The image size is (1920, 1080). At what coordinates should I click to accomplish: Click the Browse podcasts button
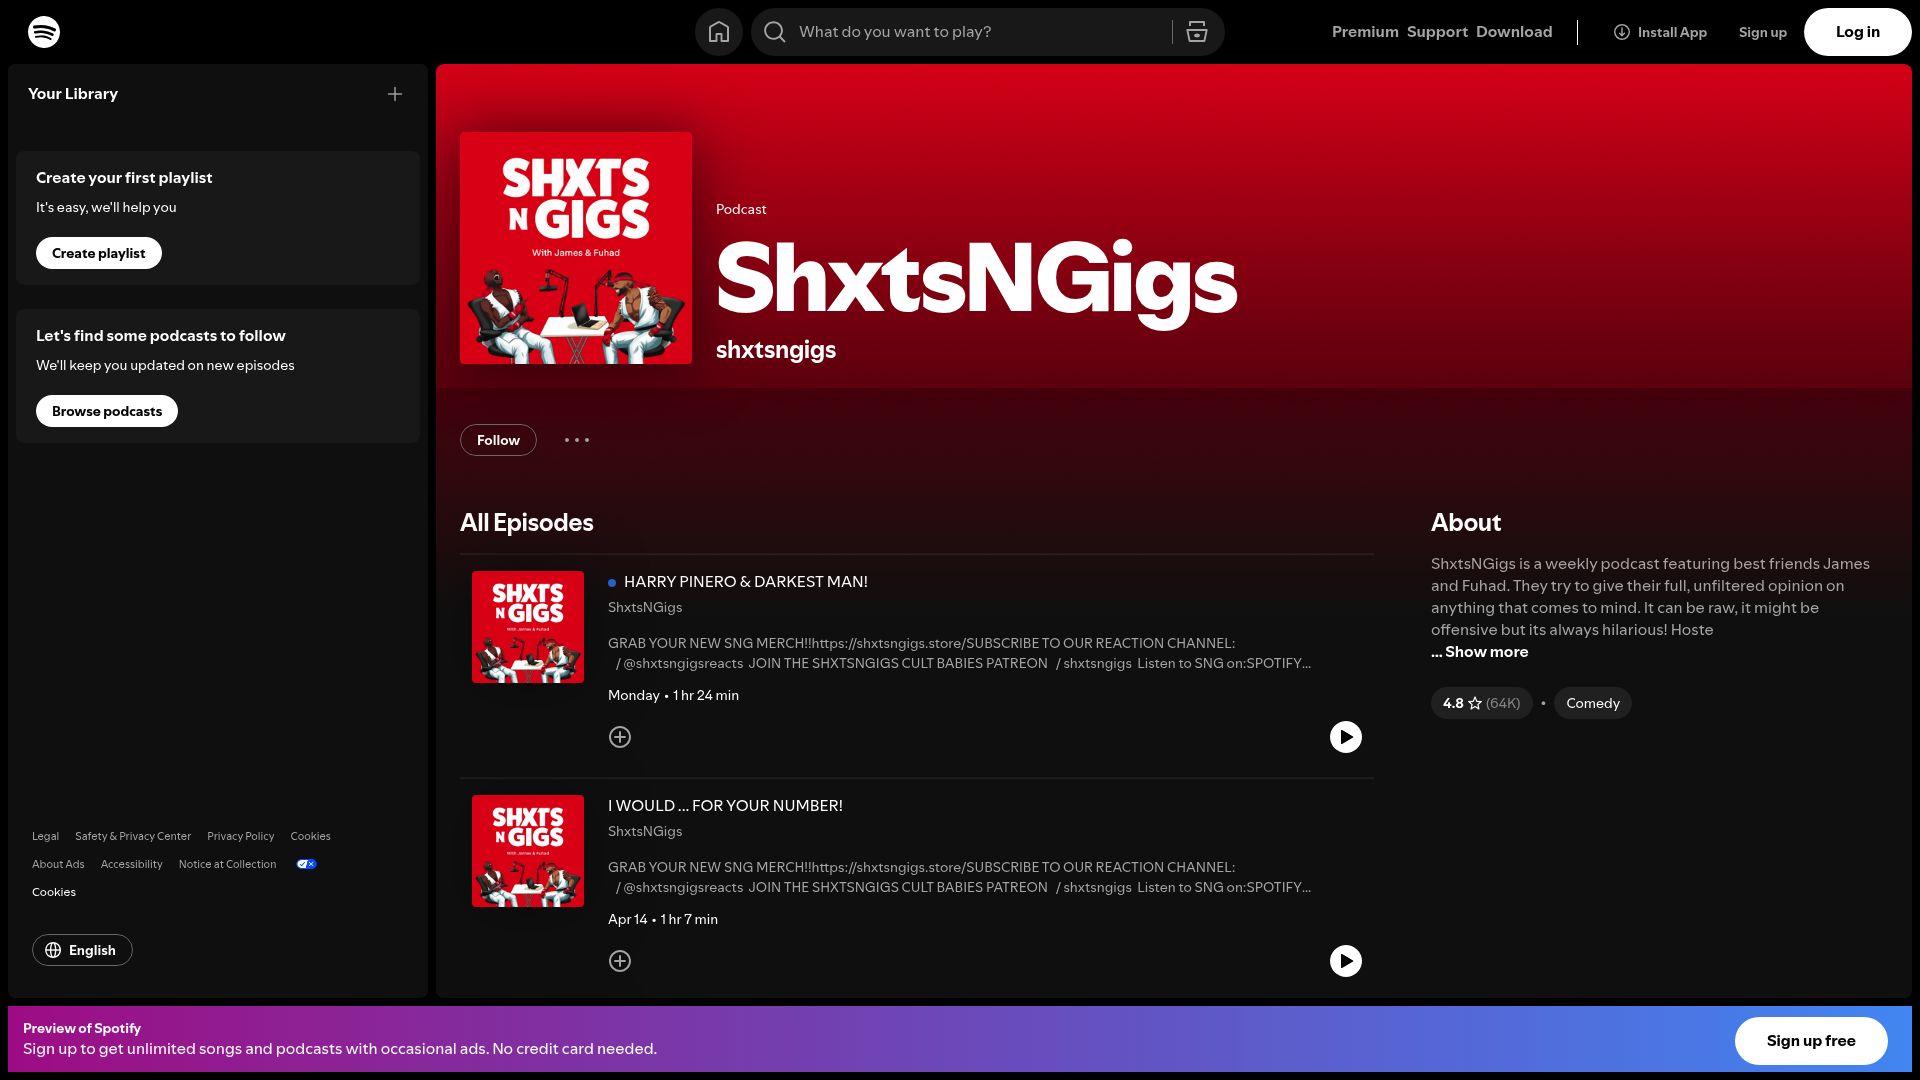pyautogui.click(x=107, y=411)
